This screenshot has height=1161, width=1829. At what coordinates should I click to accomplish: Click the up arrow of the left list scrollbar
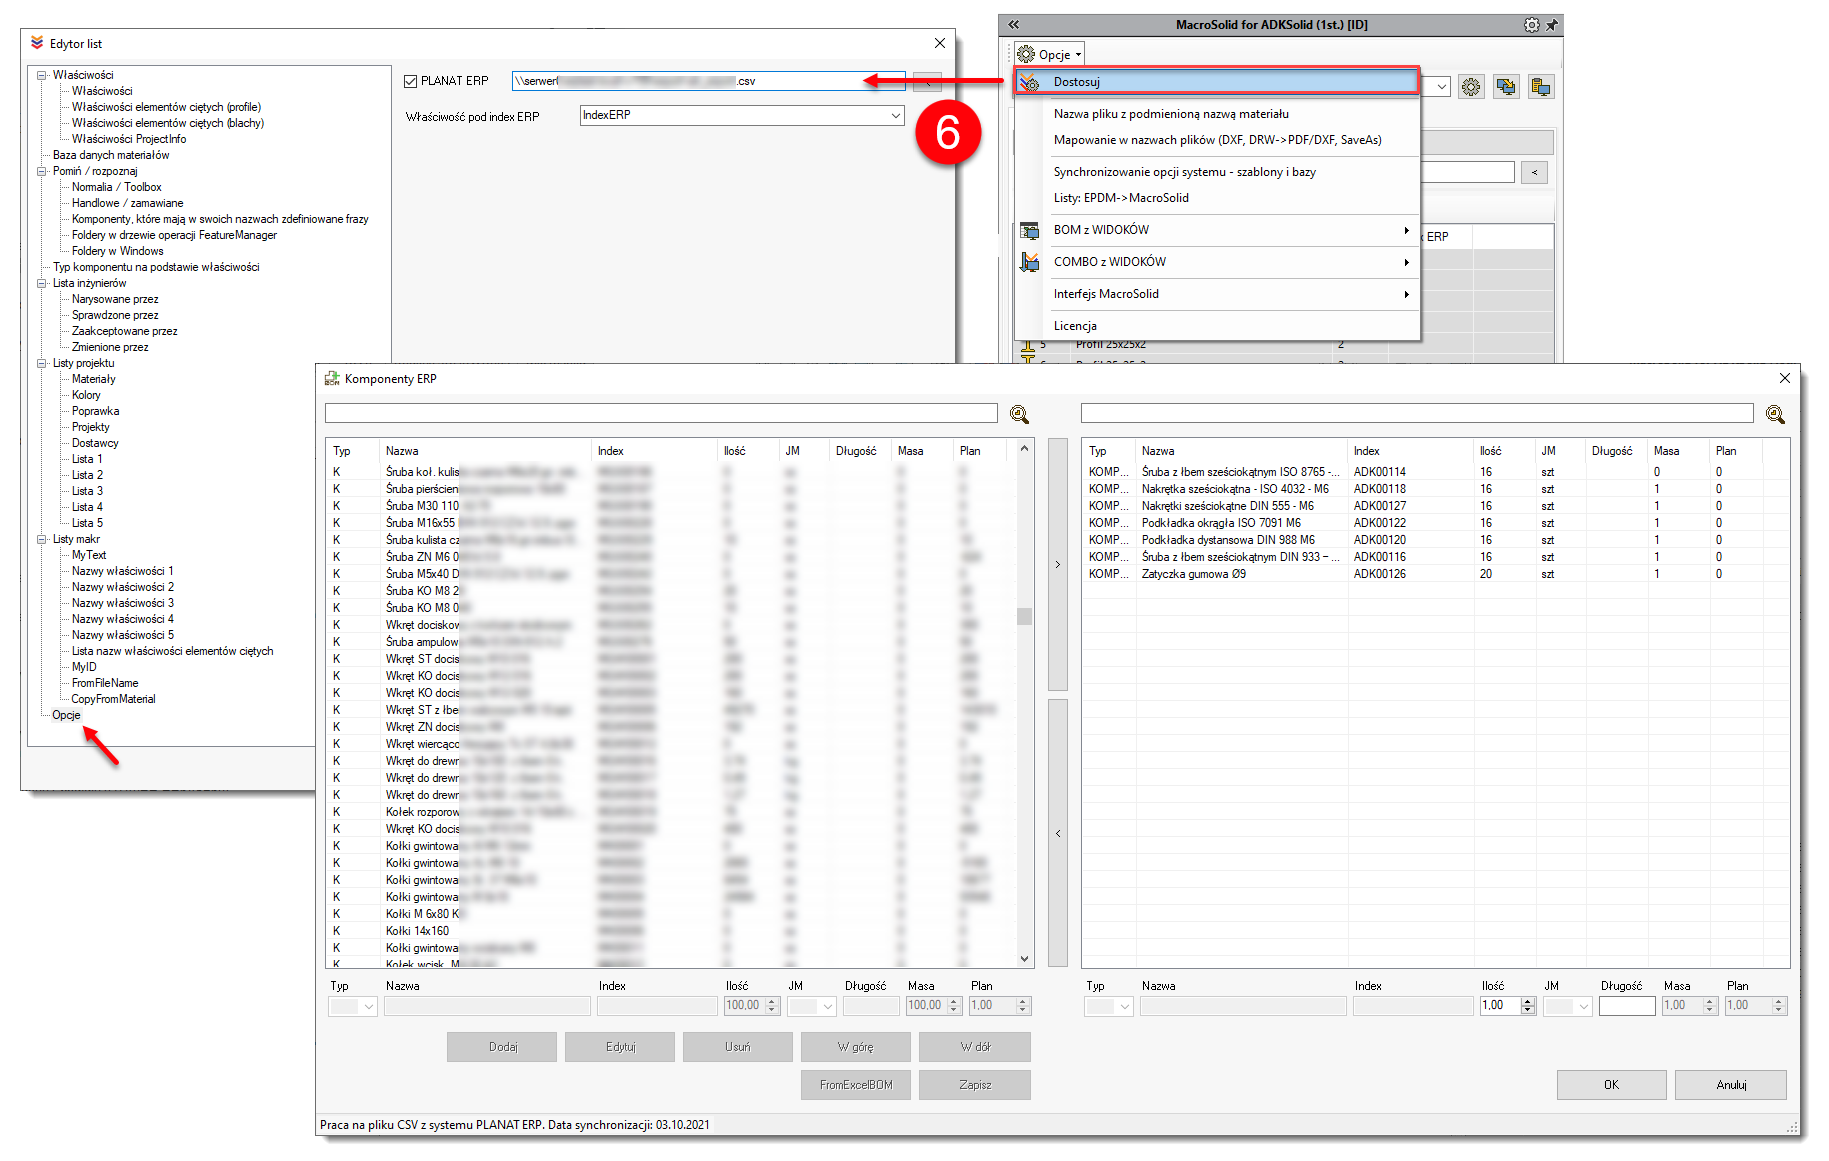click(x=1024, y=449)
